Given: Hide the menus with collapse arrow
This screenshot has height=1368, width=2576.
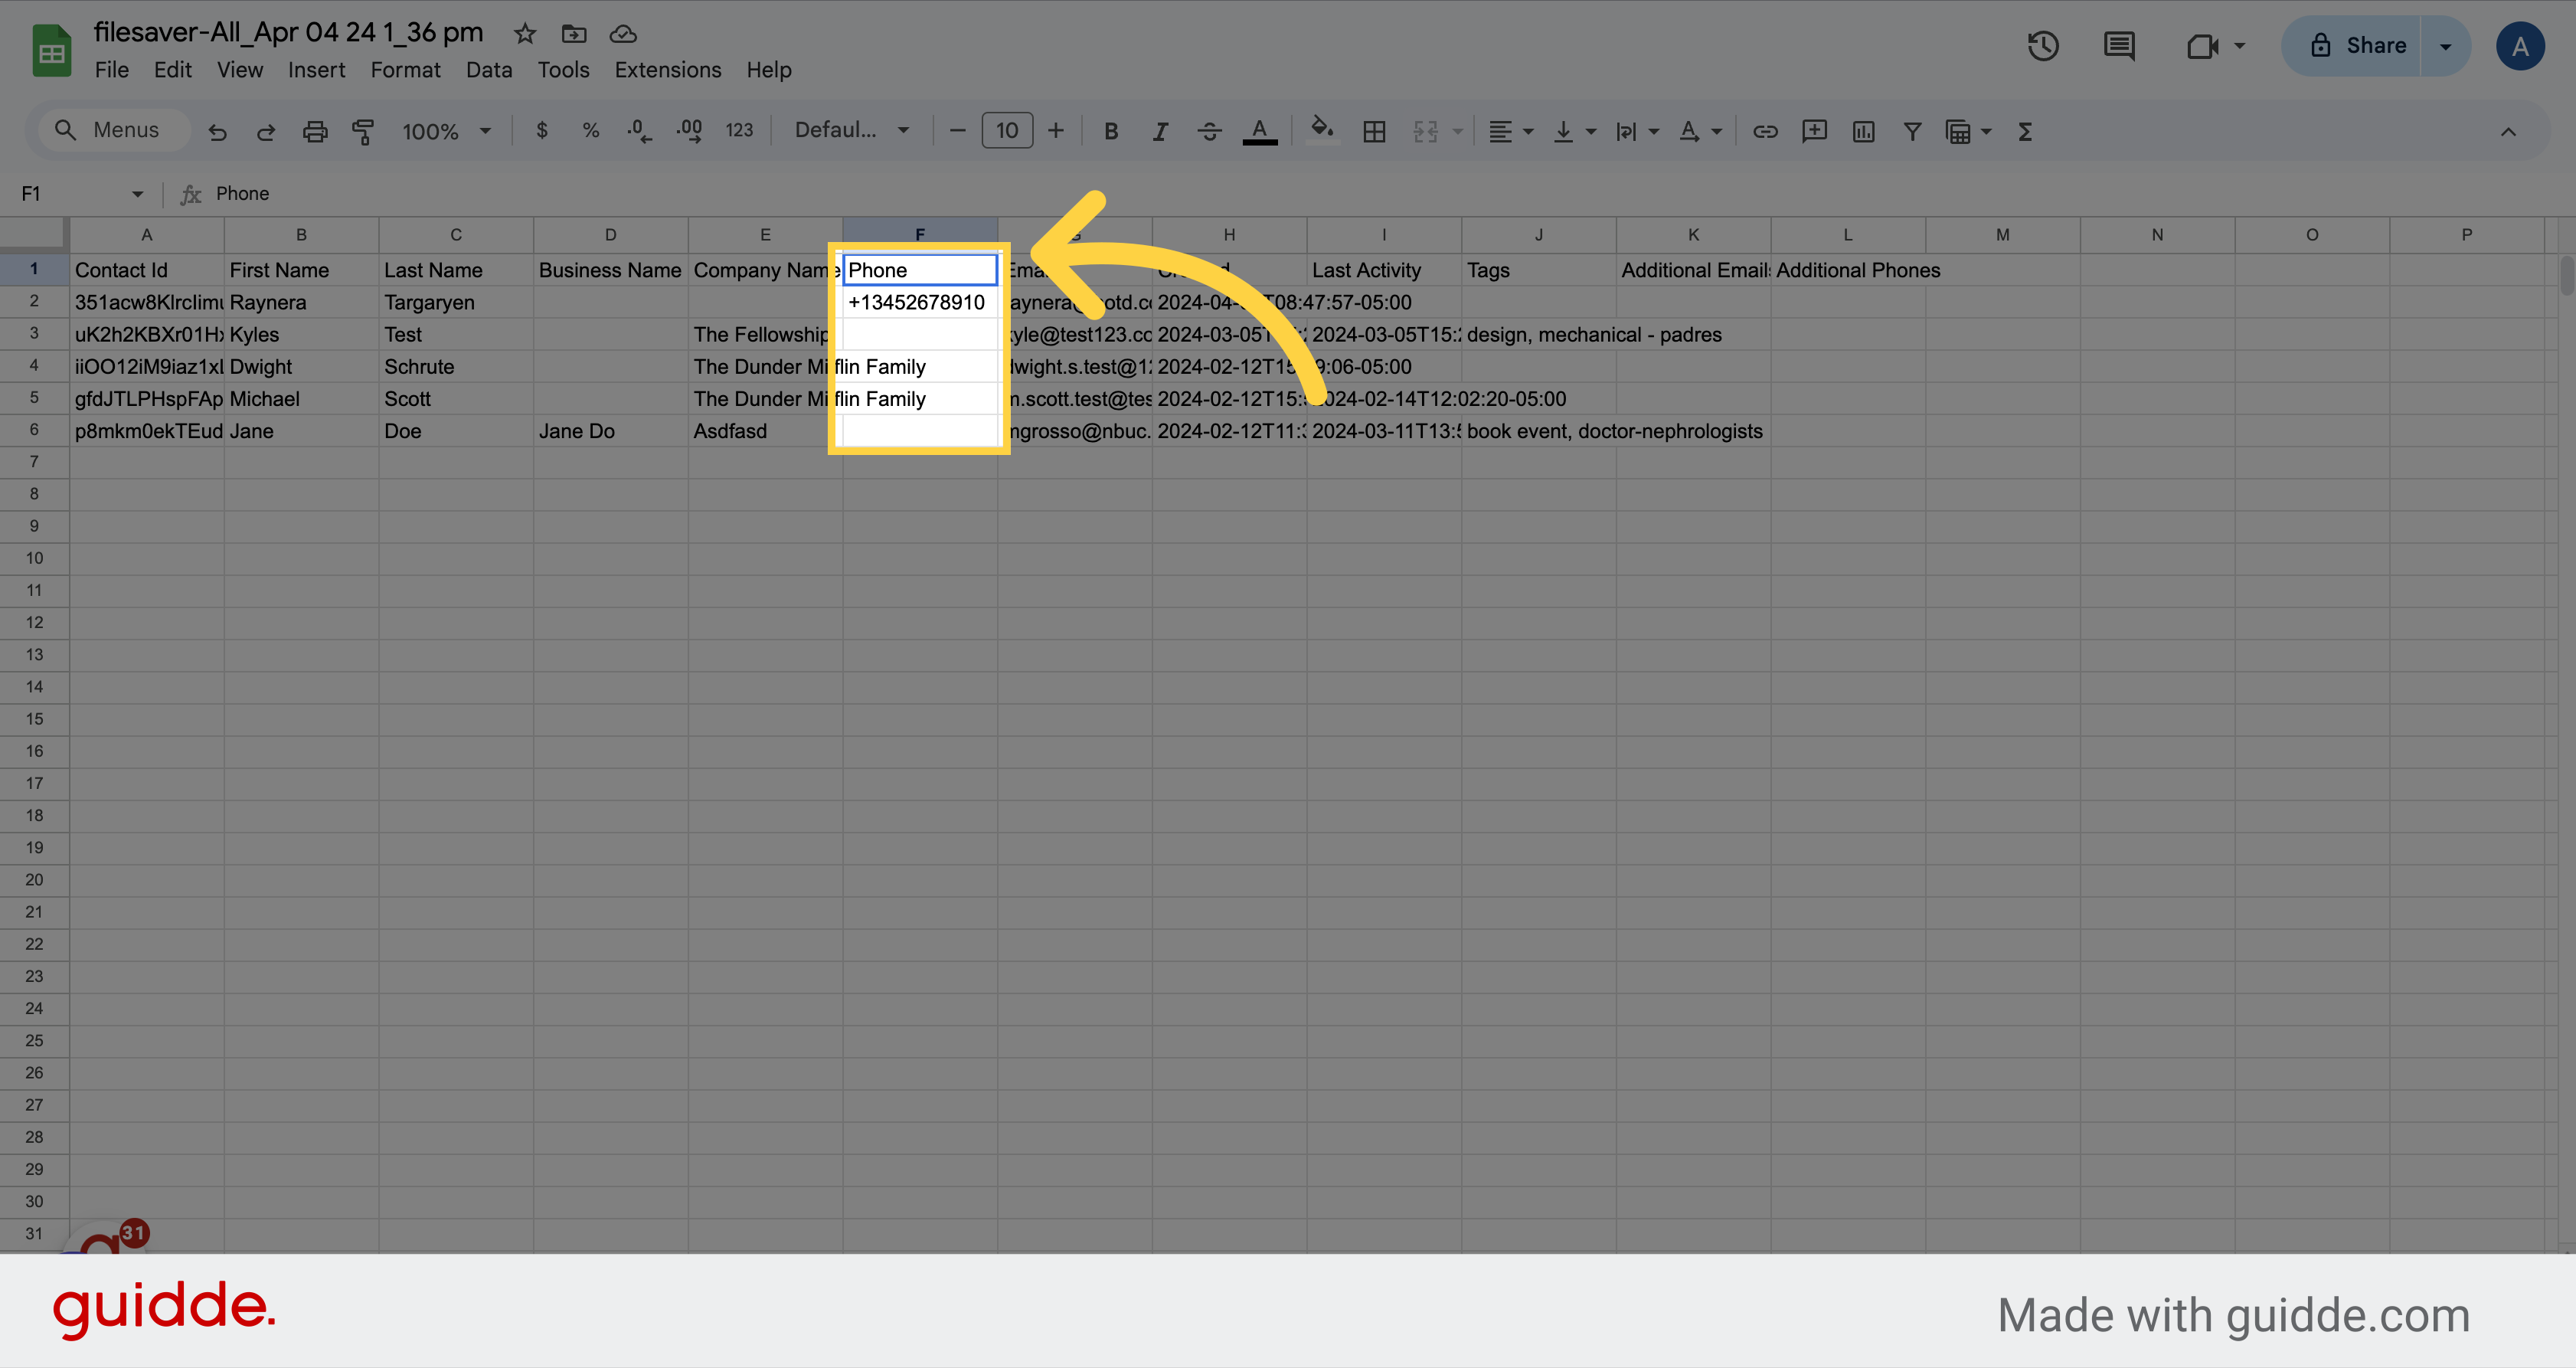Looking at the screenshot, I should pyautogui.click(x=2508, y=131).
